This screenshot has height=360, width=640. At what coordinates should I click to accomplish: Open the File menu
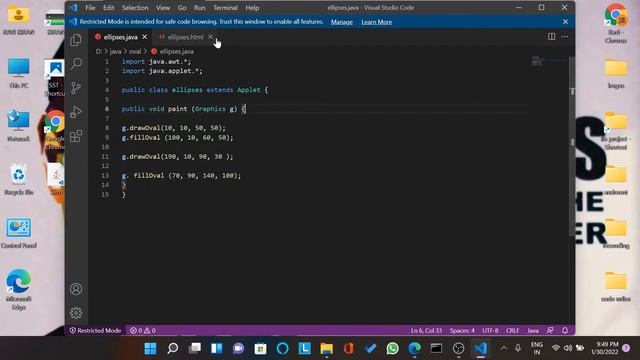point(90,8)
